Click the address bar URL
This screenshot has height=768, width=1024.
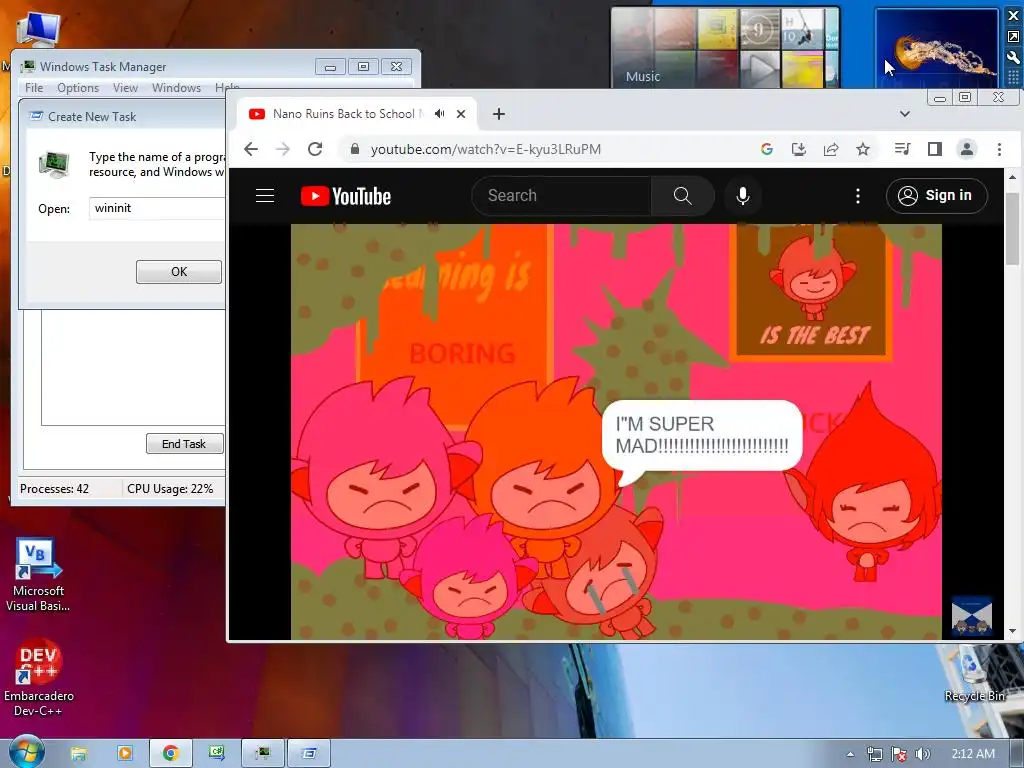tap(485, 150)
